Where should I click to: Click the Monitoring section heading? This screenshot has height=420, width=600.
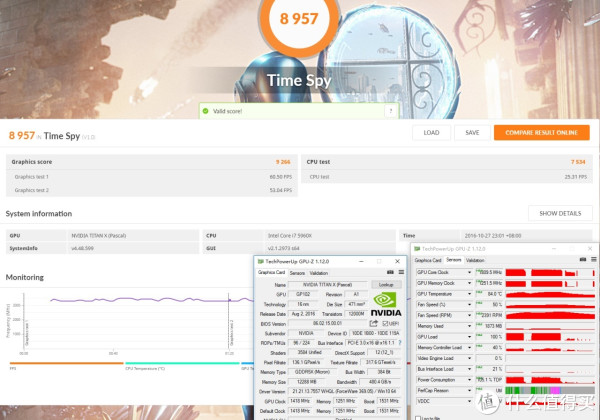click(x=24, y=277)
